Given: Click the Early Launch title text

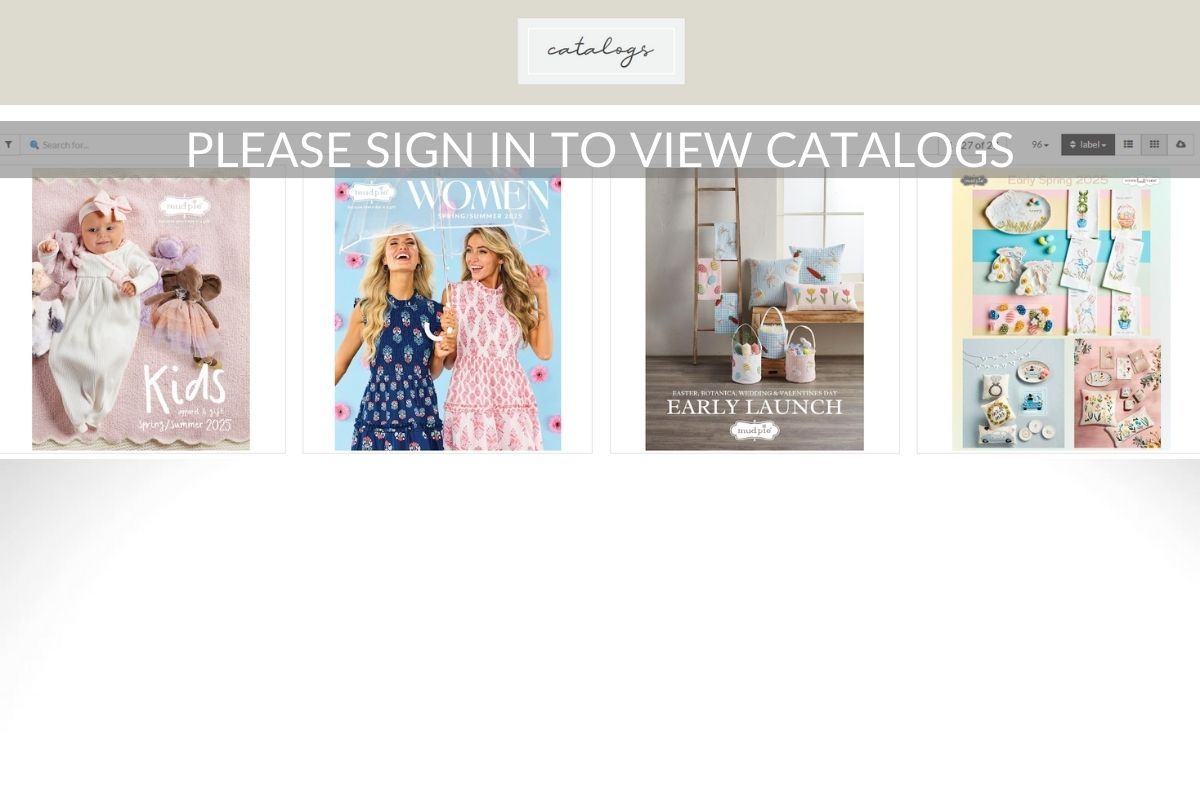Looking at the screenshot, I should tap(754, 407).
